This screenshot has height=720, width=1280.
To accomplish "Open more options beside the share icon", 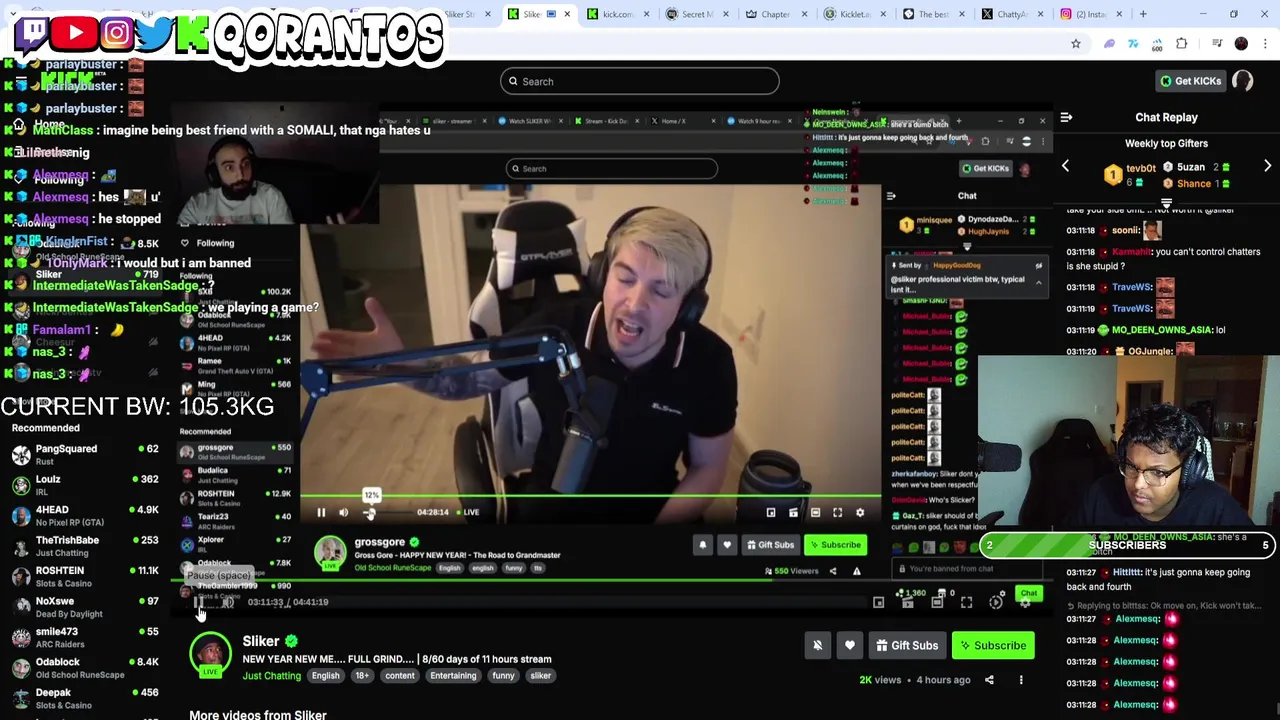I will point(1021,680).
